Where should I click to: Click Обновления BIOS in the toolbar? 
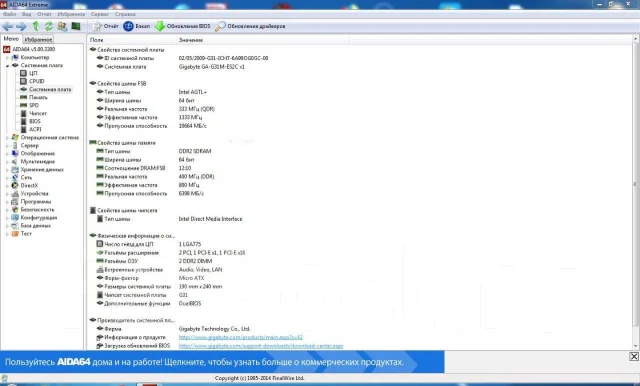point(183,26)
